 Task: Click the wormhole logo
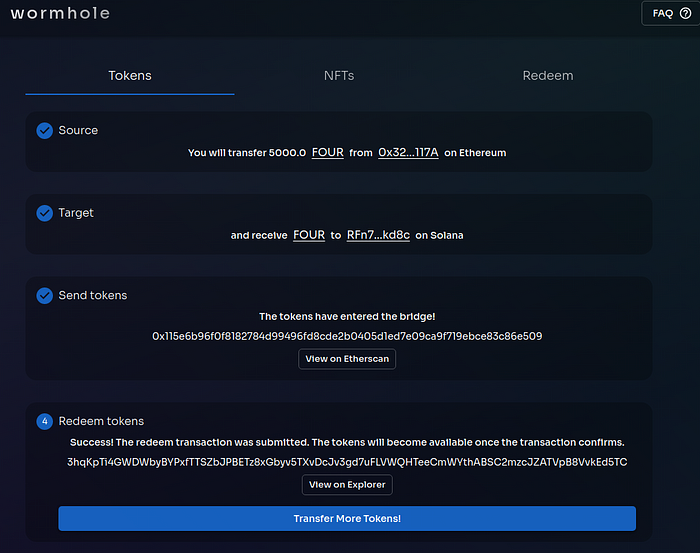pos(60,14)
